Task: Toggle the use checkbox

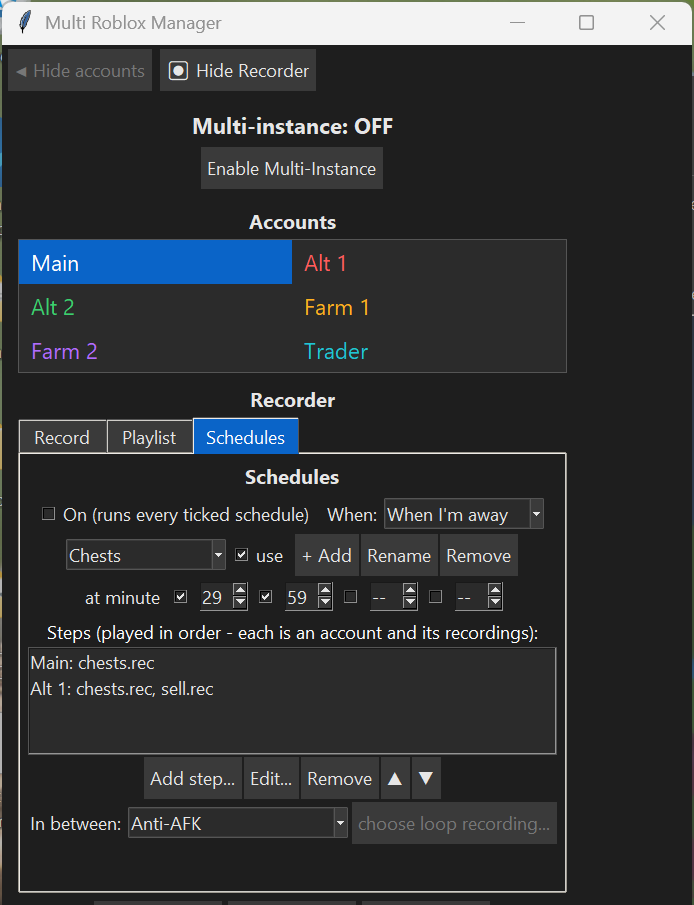Action: [x=241, y=555]
